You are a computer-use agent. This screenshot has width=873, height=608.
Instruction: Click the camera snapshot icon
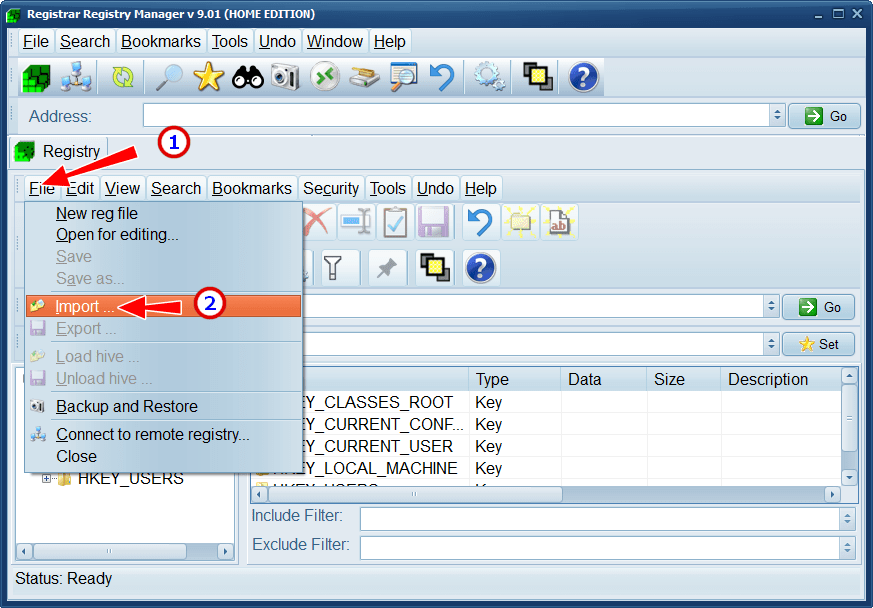[285, 78]
